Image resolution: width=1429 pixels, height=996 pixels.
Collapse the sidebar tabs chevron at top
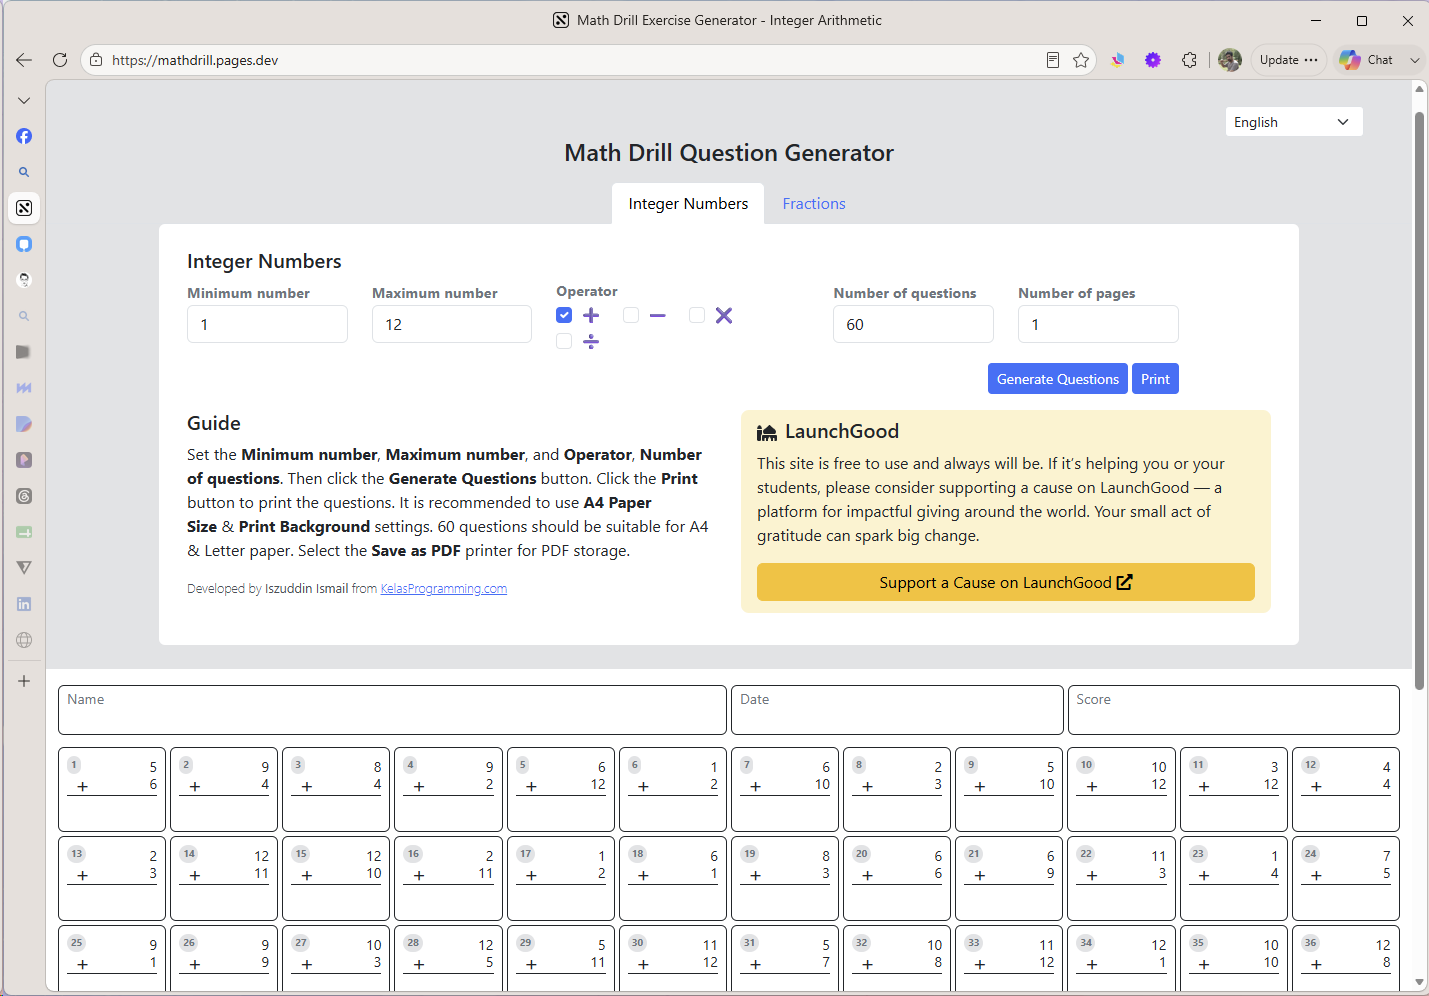click(x=24, y=100)
